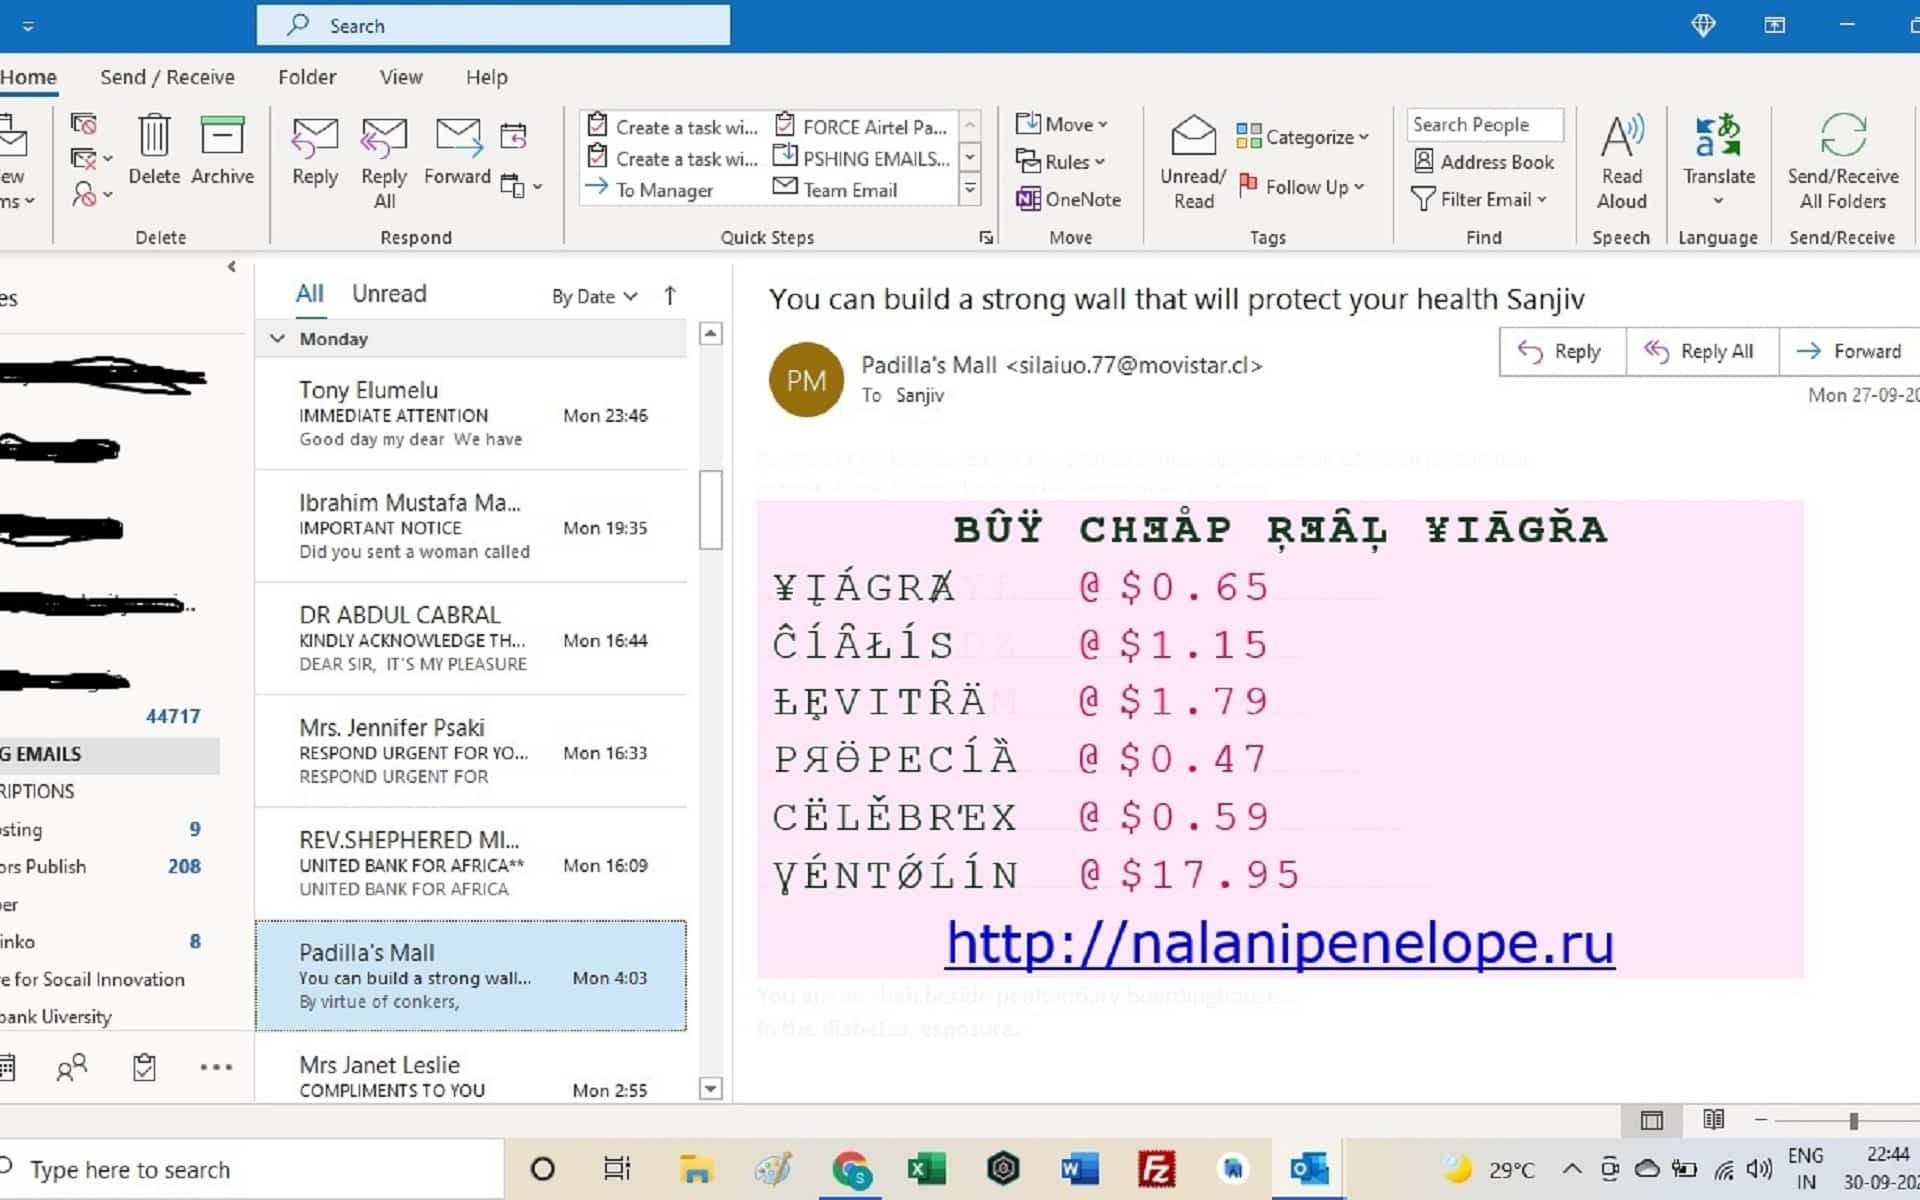This screenshot has height=1200, width=1920.
Task: Open Address Book
Action: [x=1484, y=161]
